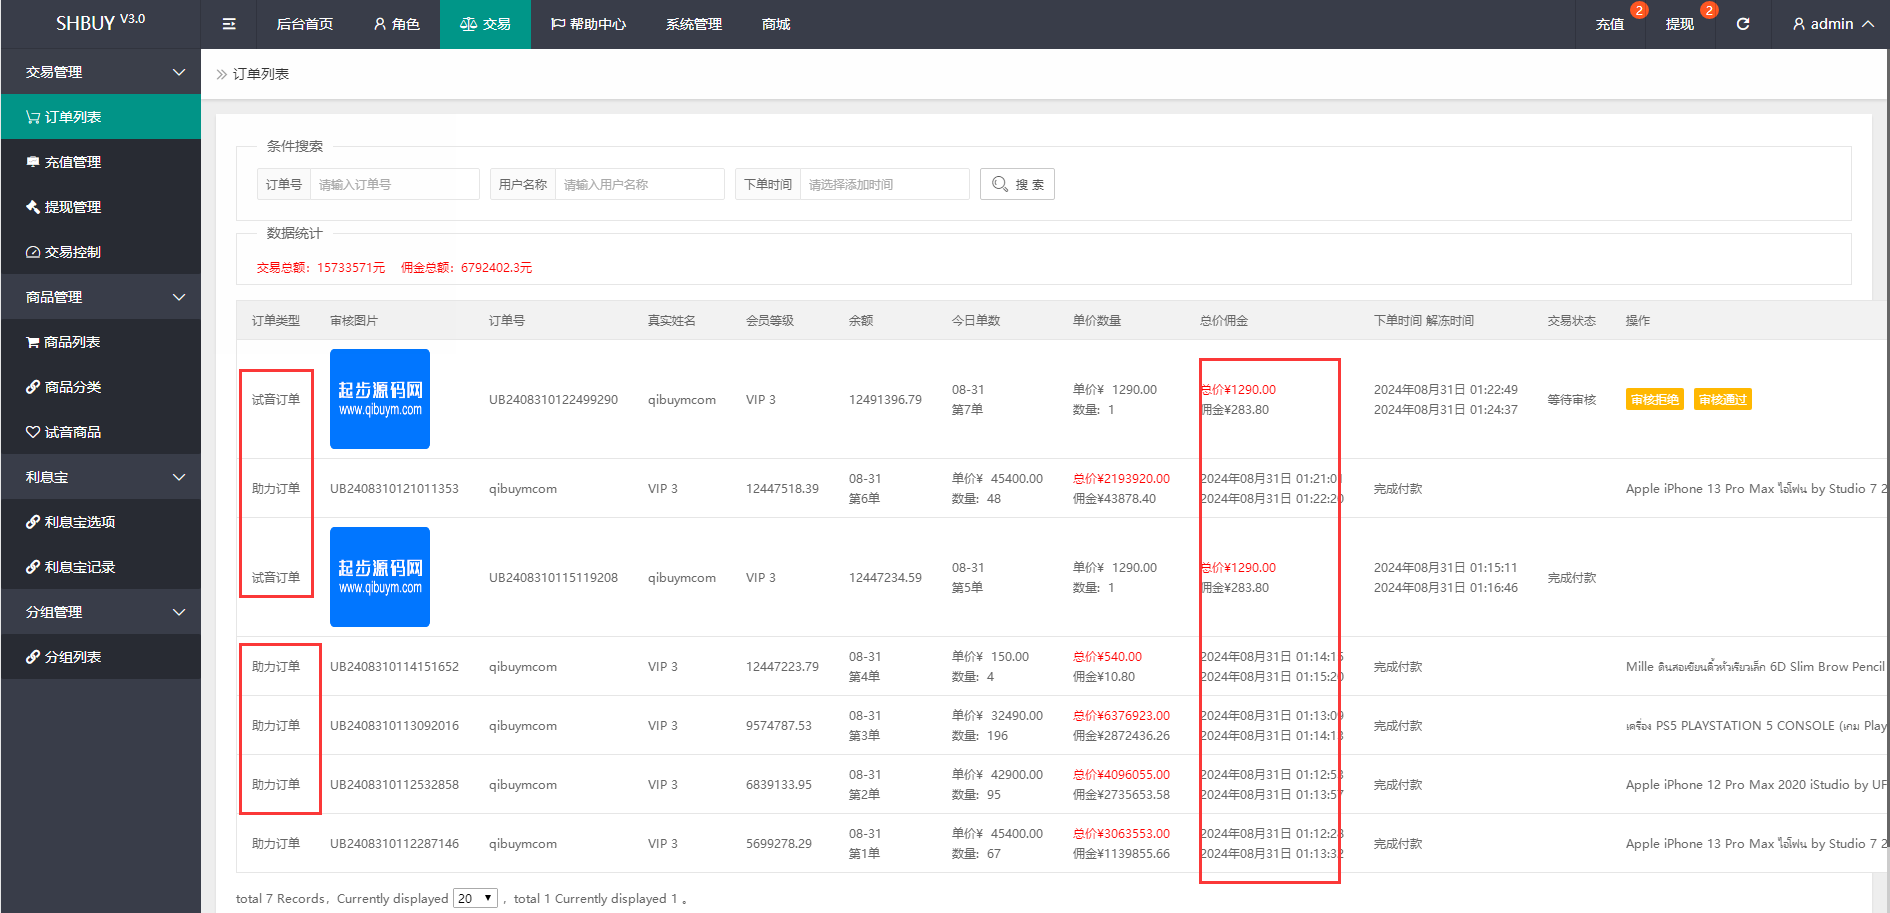
Task: Switch to the 帮助中心 top menu
Action: click(588, 24)
